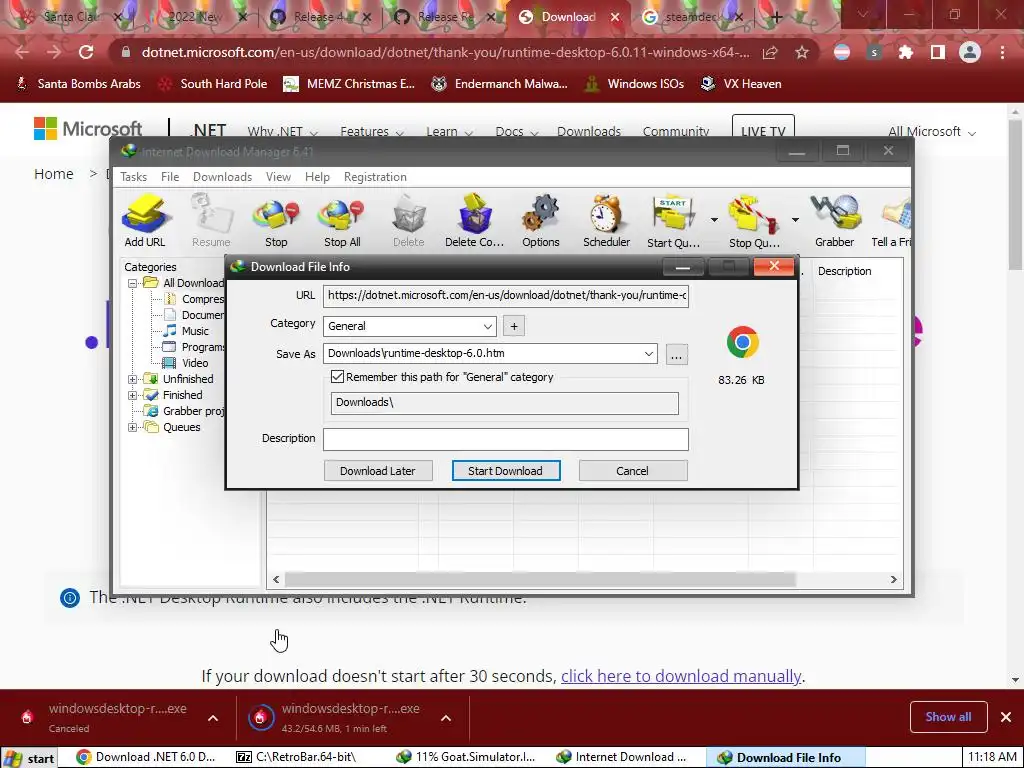Click the Add URL toolbar icon
Screen dimensions: 1024x768
tap(145, 221)
